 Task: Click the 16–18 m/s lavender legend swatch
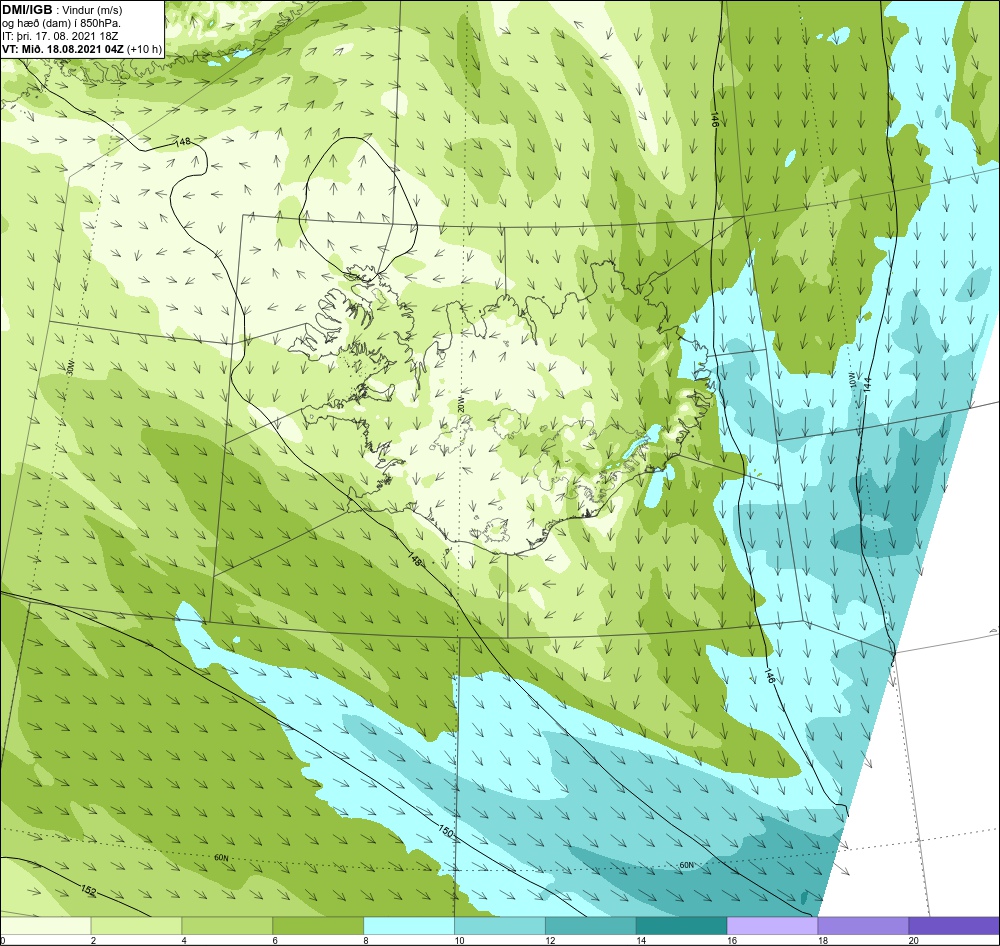coord(772,925)
